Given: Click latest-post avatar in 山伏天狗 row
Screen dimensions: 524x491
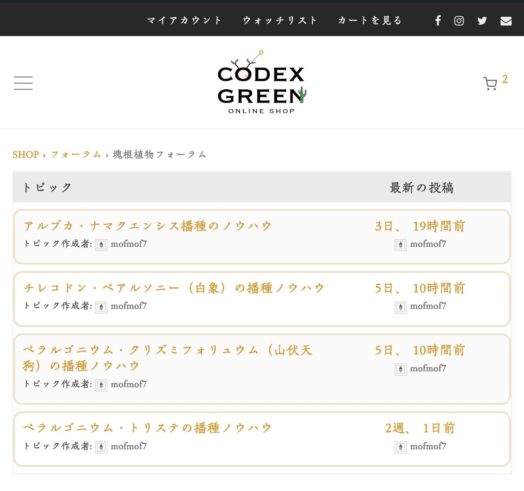Looking at the screenshot, I should tap(400, 369).
